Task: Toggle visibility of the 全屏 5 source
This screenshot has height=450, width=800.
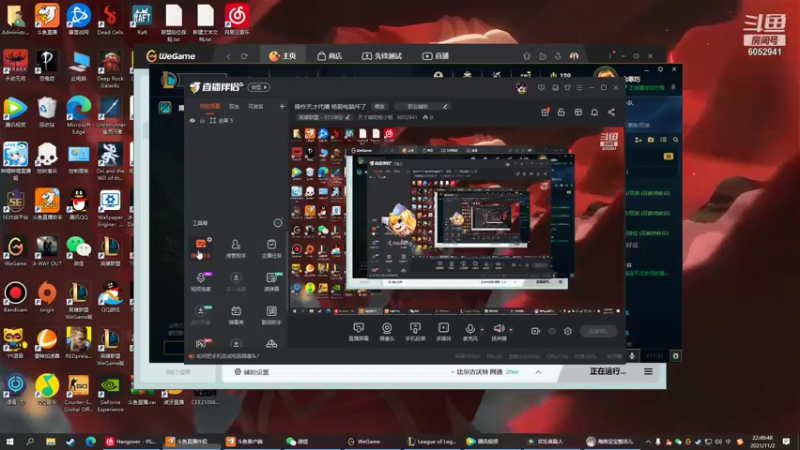Action: click(192, 120)
